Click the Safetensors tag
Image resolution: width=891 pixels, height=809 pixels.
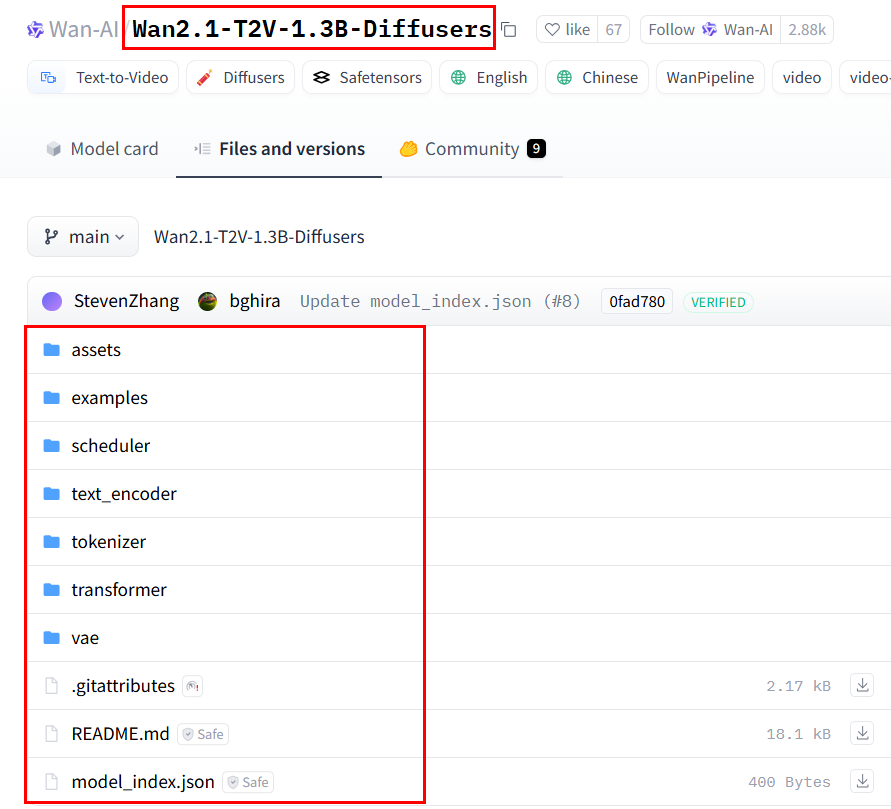[367, 77]
